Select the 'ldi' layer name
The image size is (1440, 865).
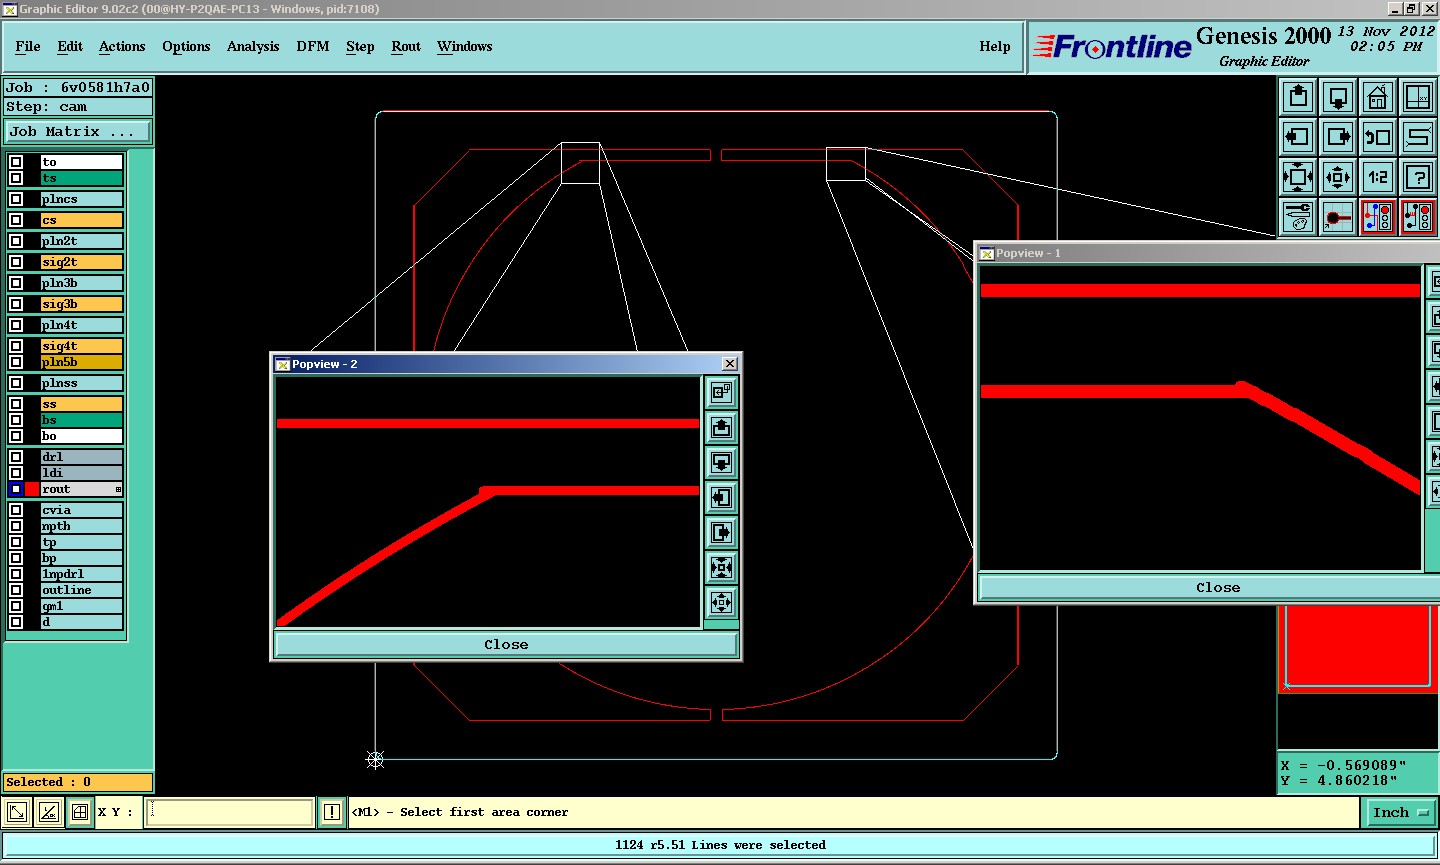(81, 473)
